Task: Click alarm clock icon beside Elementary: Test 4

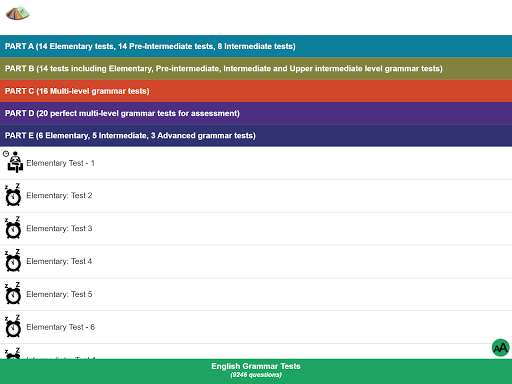Action: click(x=13, y=261)
